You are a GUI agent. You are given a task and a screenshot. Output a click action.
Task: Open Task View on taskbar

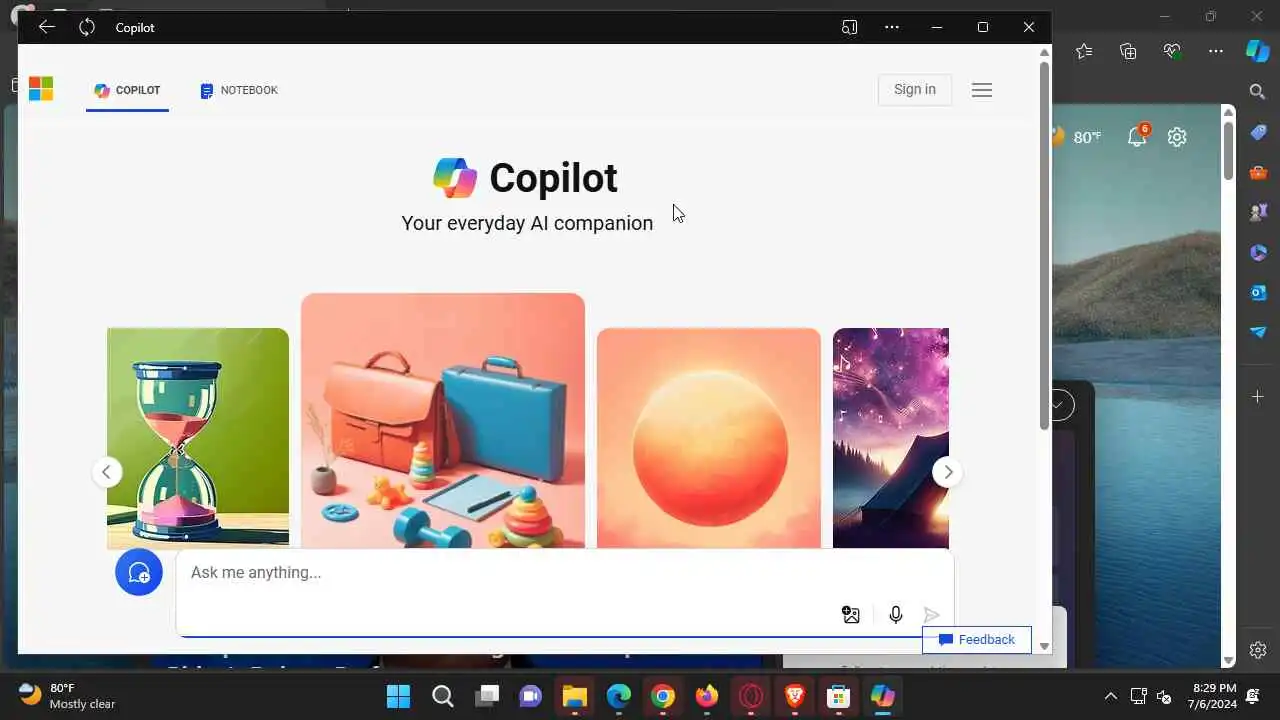point(487,696)
